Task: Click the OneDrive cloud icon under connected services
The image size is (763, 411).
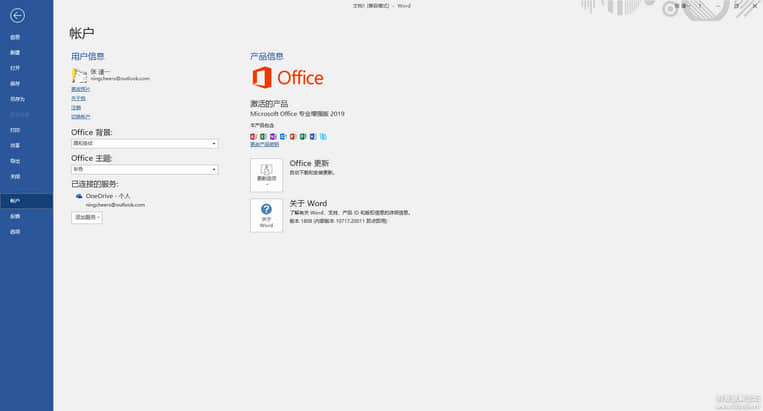Action: [x=79, y=196]
